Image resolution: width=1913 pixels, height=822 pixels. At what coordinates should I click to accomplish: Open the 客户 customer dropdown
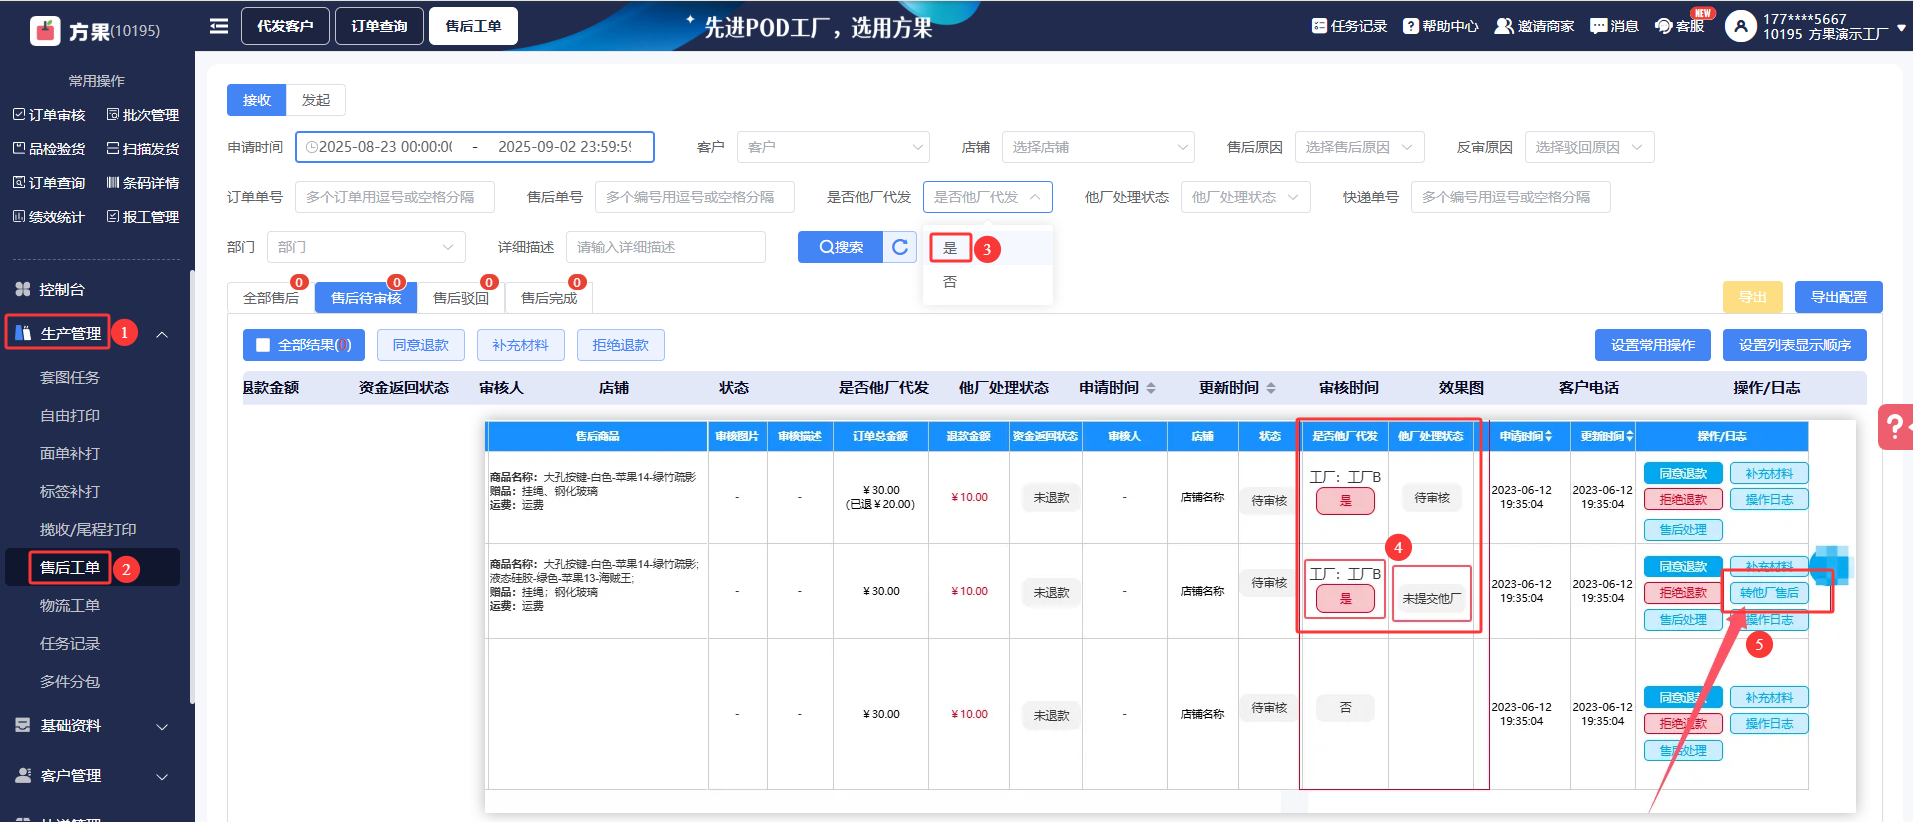pos(833,147)
